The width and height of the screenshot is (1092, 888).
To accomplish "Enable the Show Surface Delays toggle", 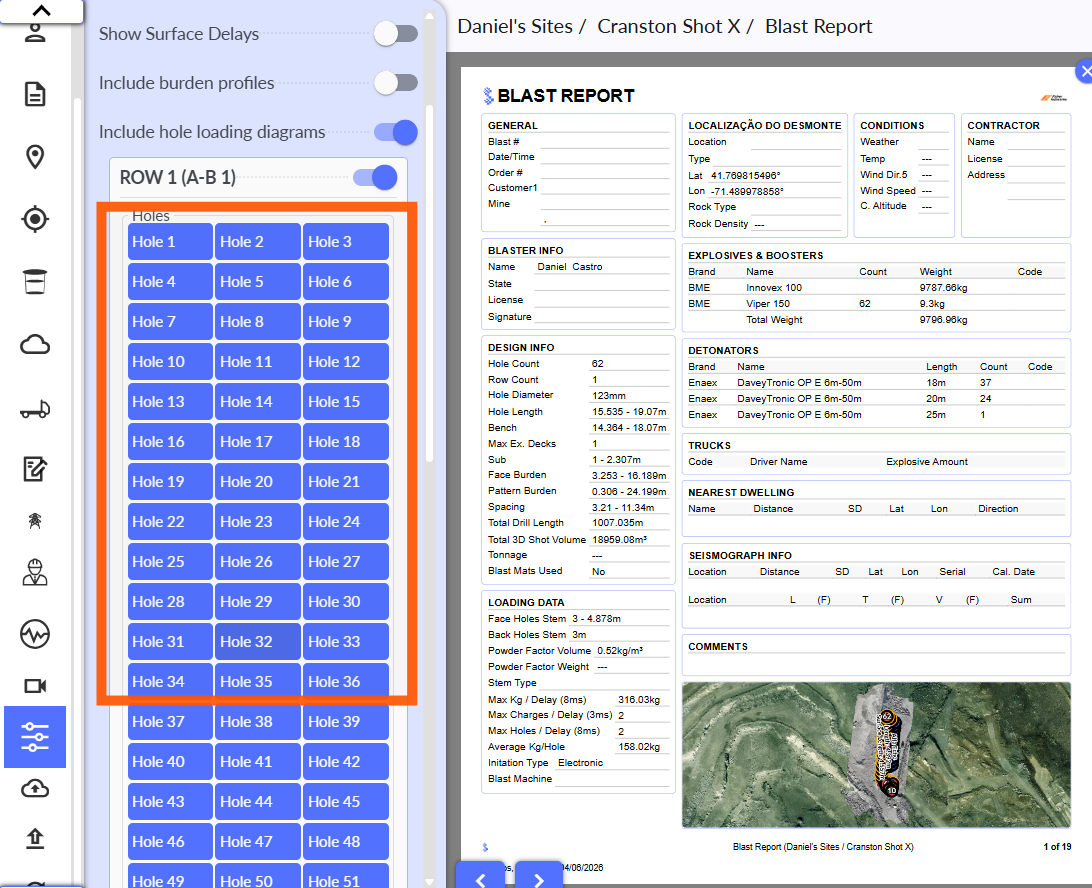I will tap(396, 34).
